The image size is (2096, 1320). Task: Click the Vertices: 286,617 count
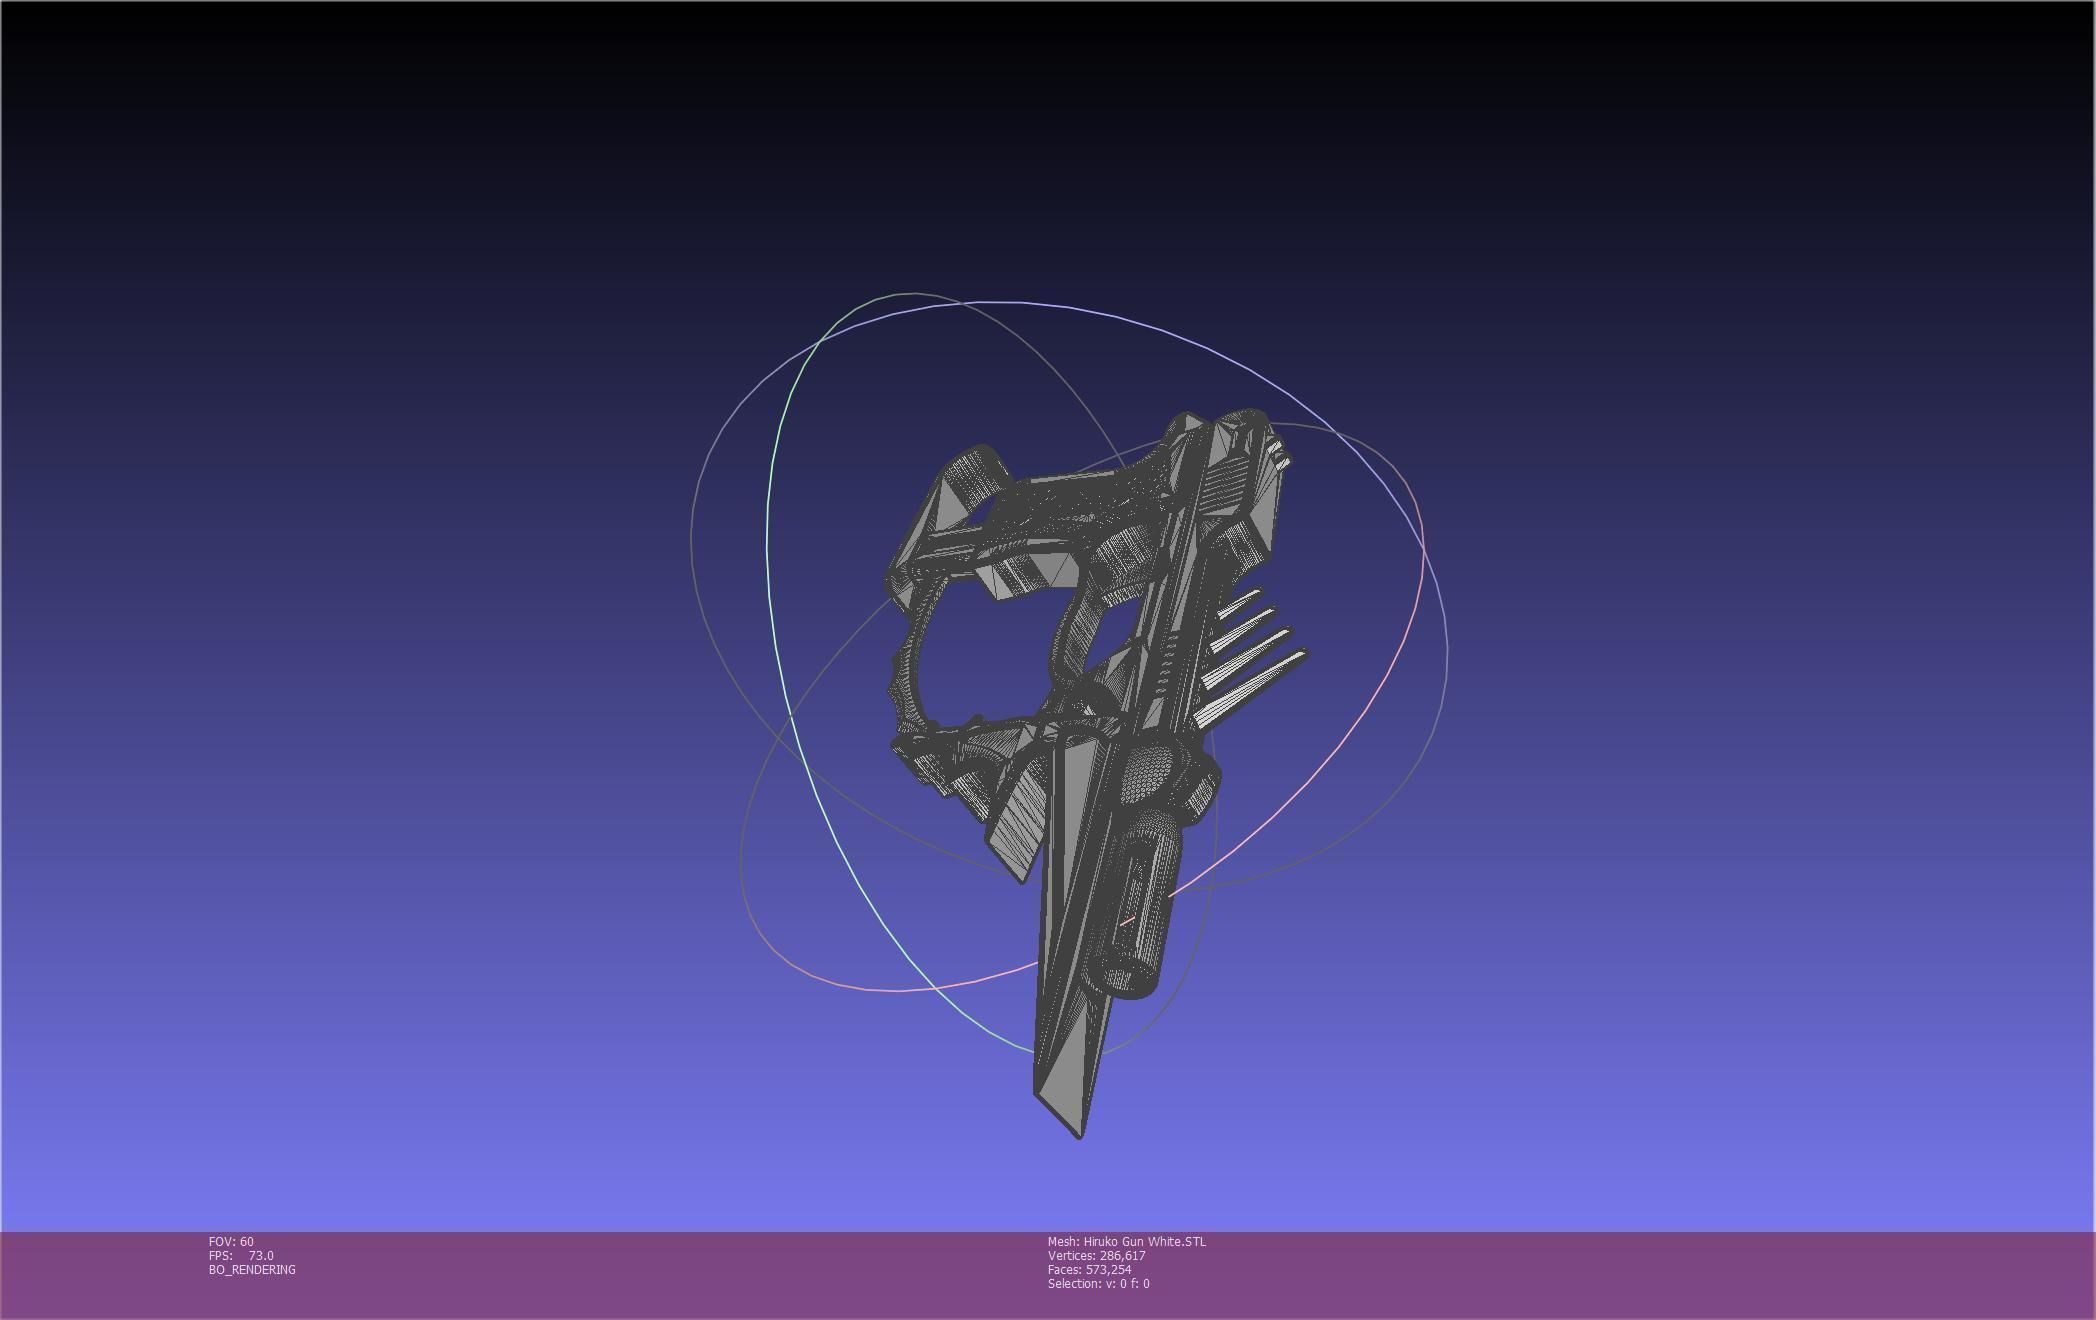1097,1256
